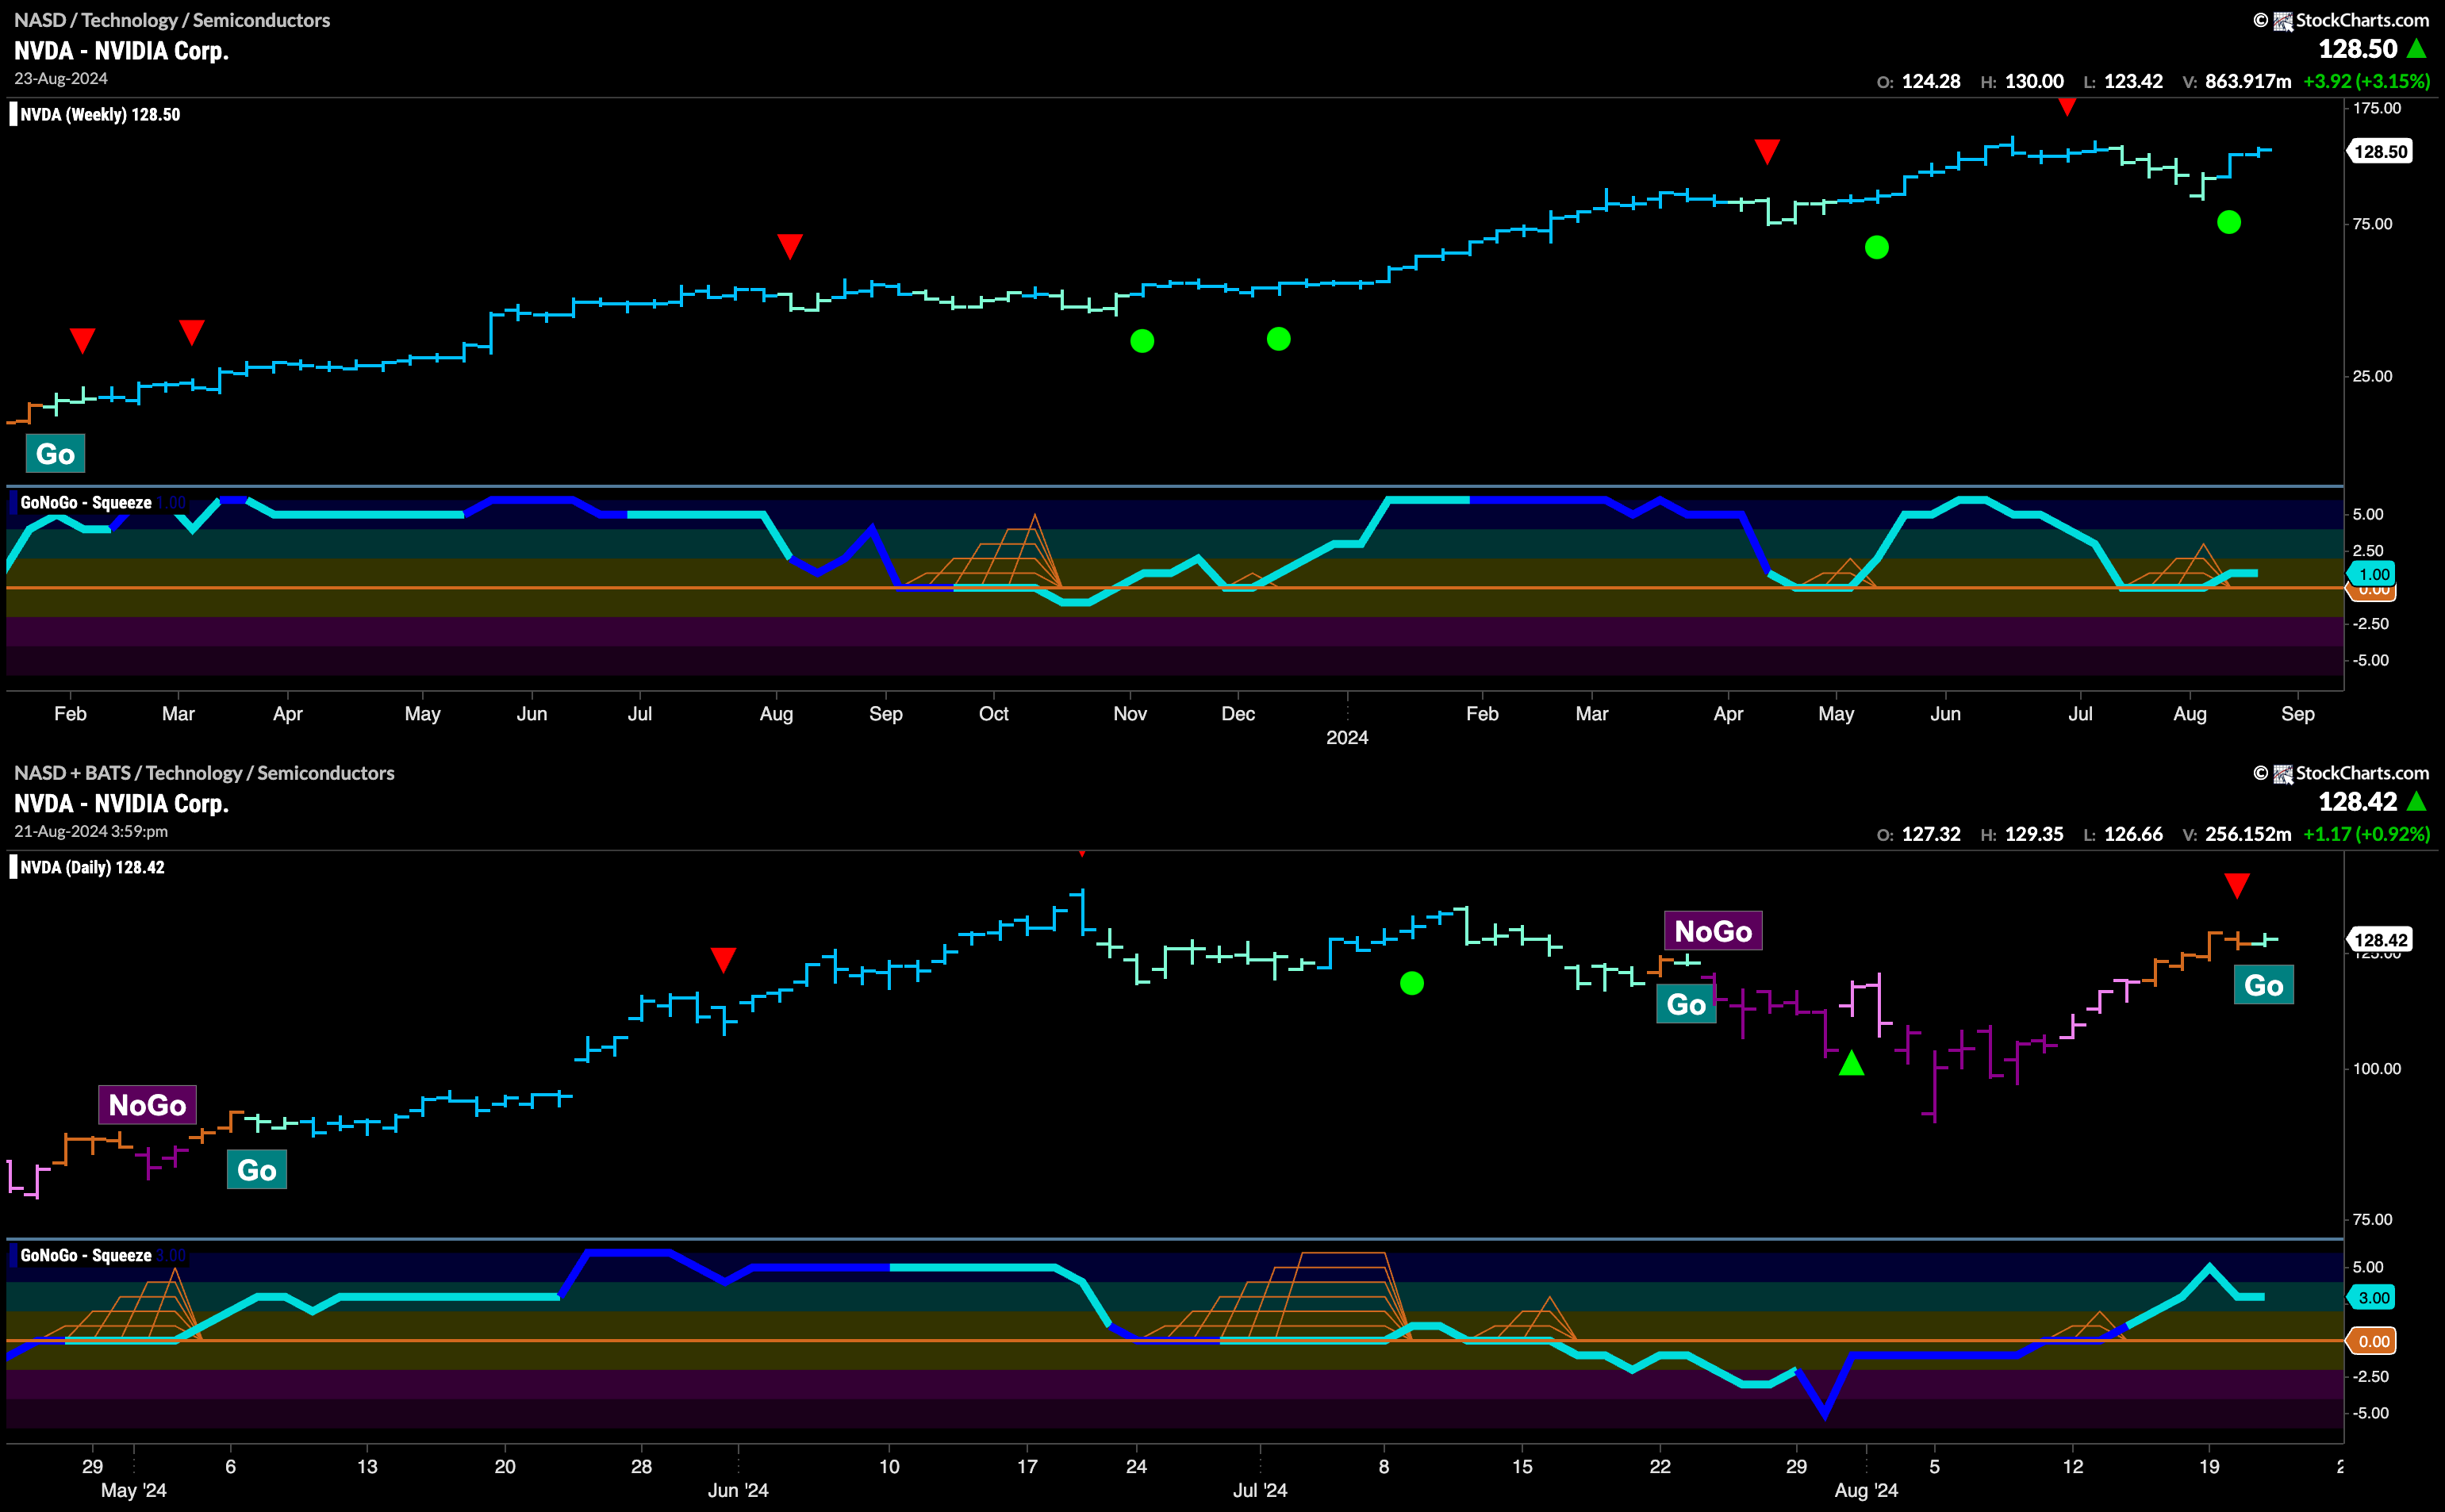Click the Jul '24 label on daily axis
This screenshot has height=1512, width=2445.
click(1260, 1490)
